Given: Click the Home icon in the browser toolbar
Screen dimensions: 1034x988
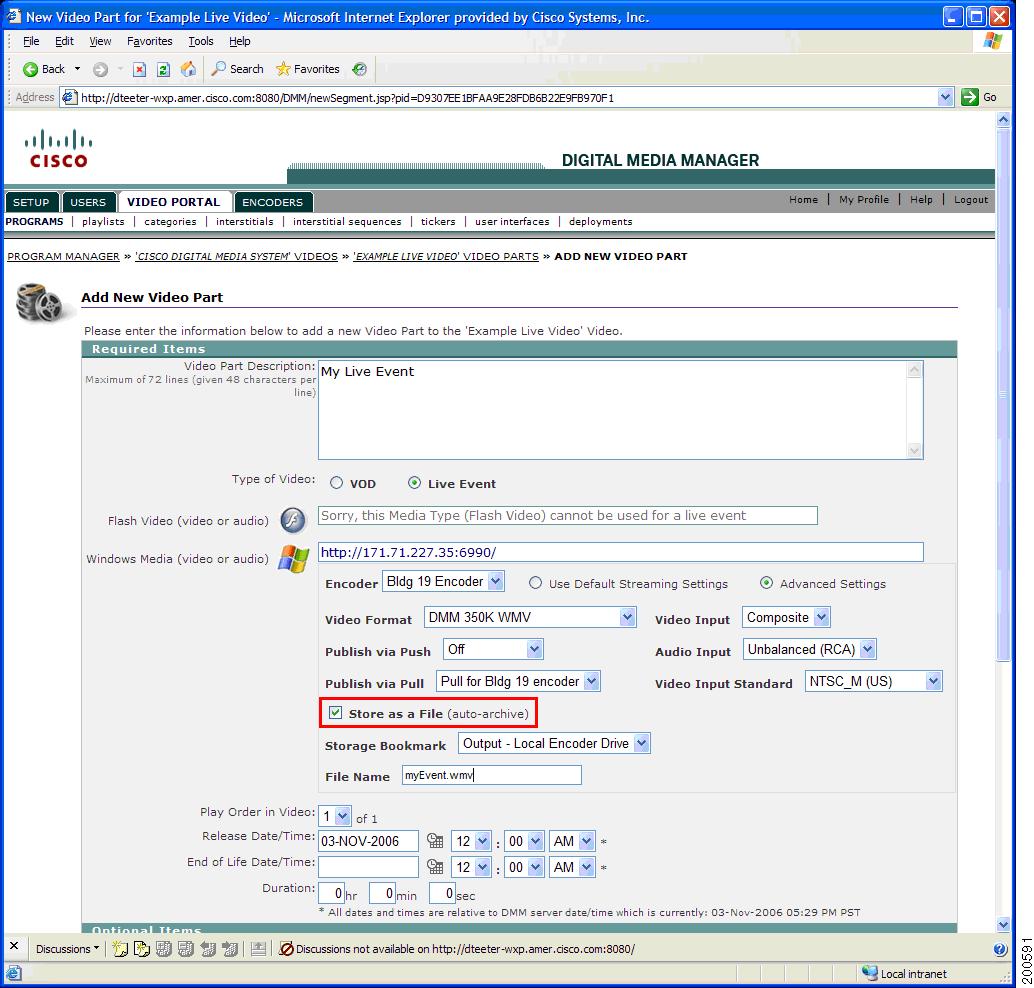Looking at the screenshot, I should (187, 69).
